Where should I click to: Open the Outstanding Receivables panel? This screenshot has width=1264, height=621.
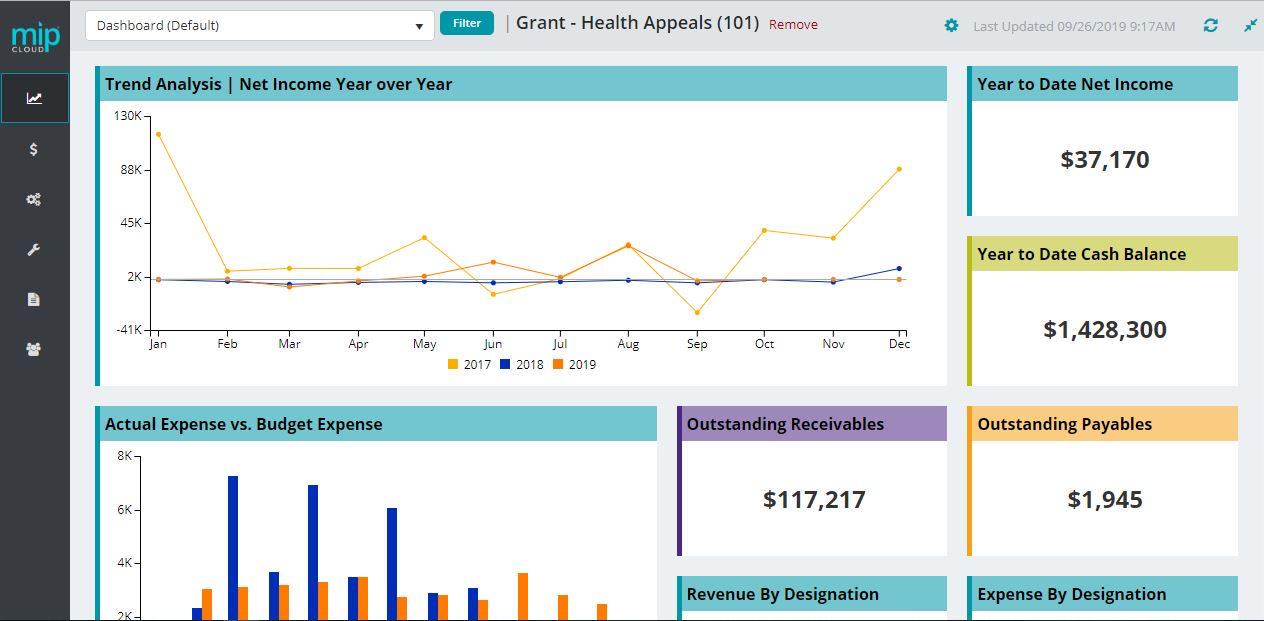point(812,481)
